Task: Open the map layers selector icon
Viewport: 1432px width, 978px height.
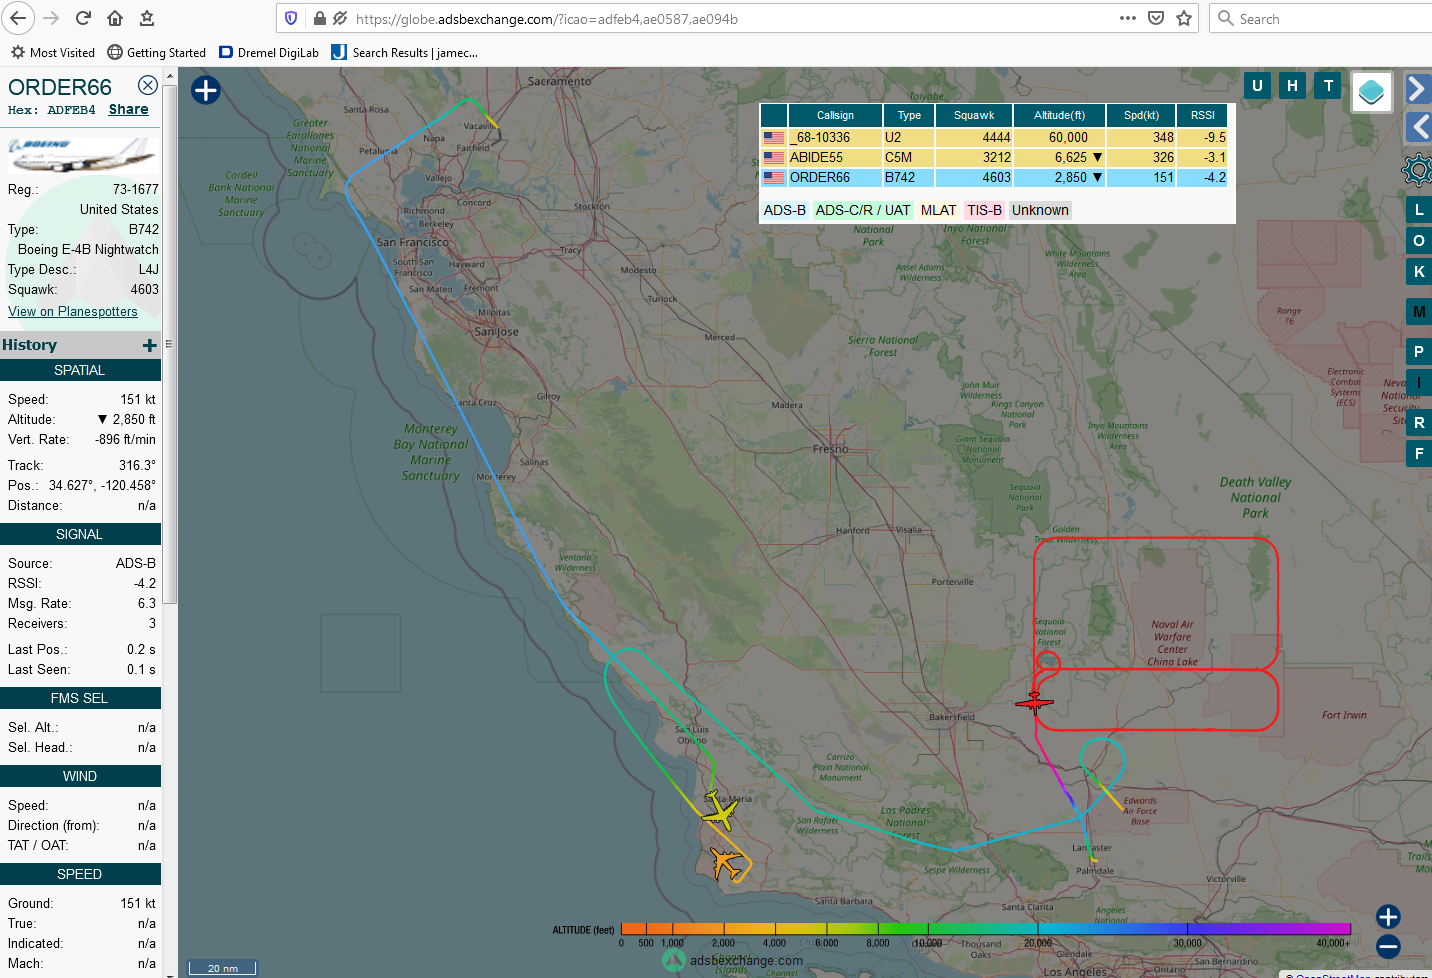Action: click(1371, 92)
